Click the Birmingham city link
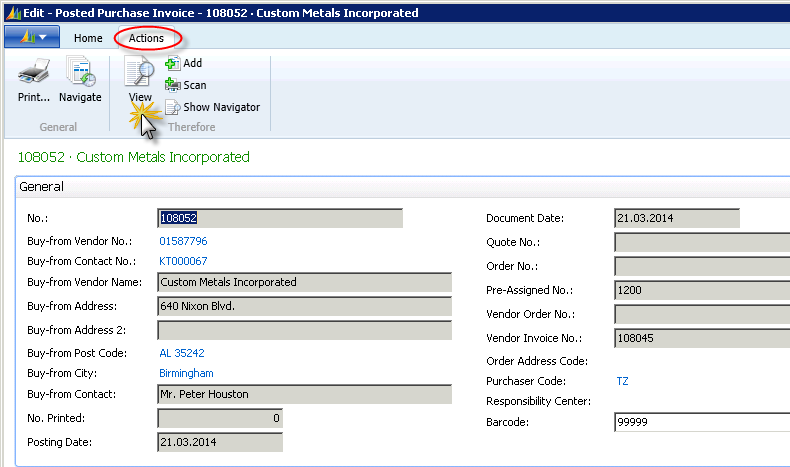This screenshot has height=467, width=790. (186, 374)
